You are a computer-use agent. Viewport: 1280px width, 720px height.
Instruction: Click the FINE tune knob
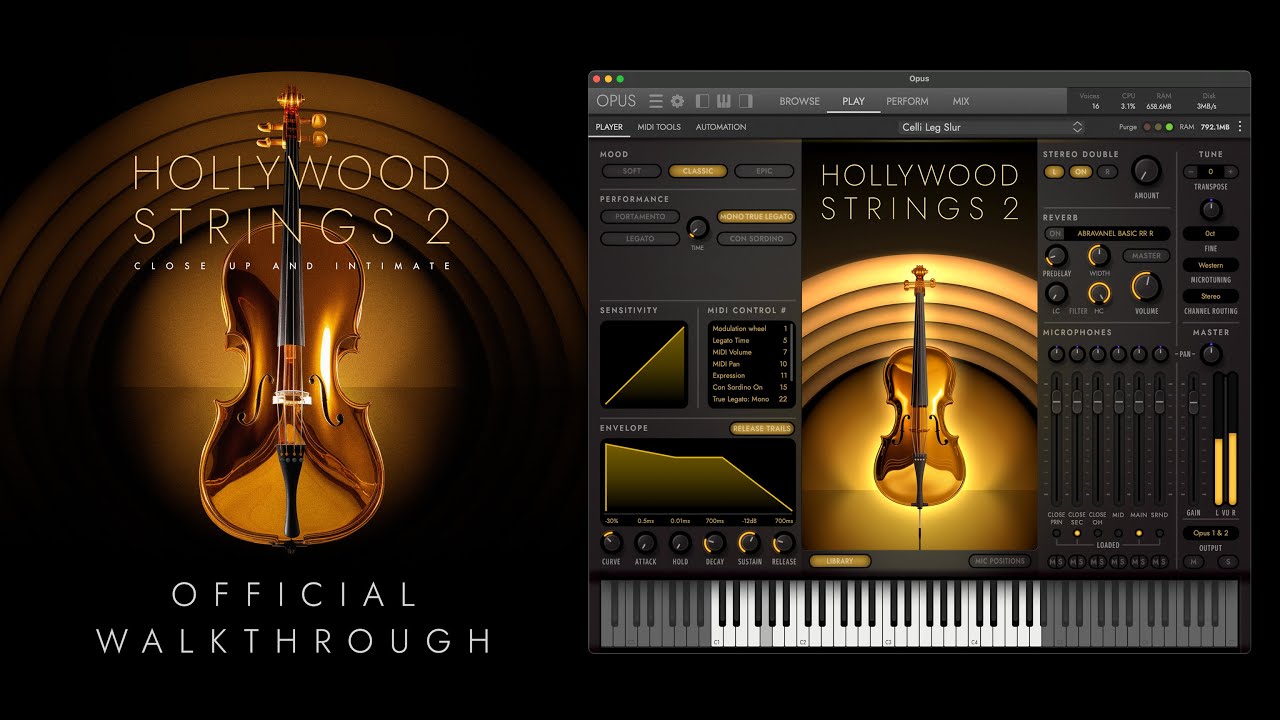pos(1211,210)
